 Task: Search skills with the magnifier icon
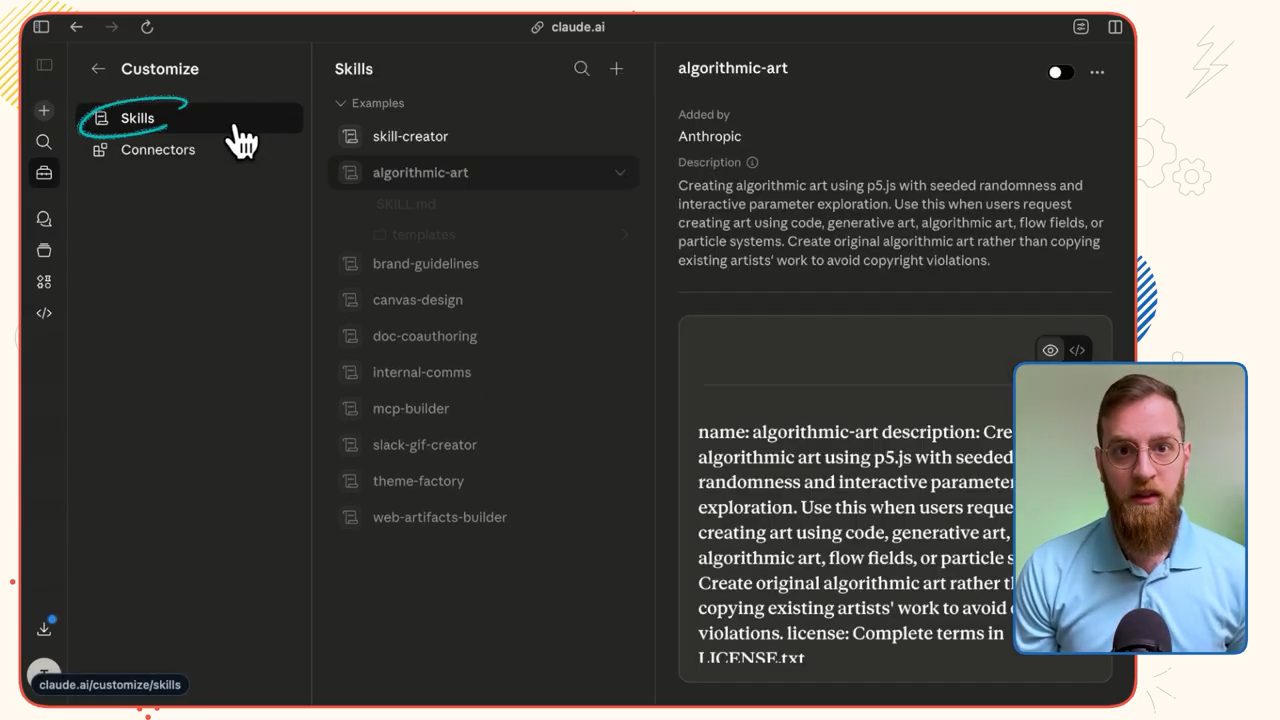click(x=582, y=69)
